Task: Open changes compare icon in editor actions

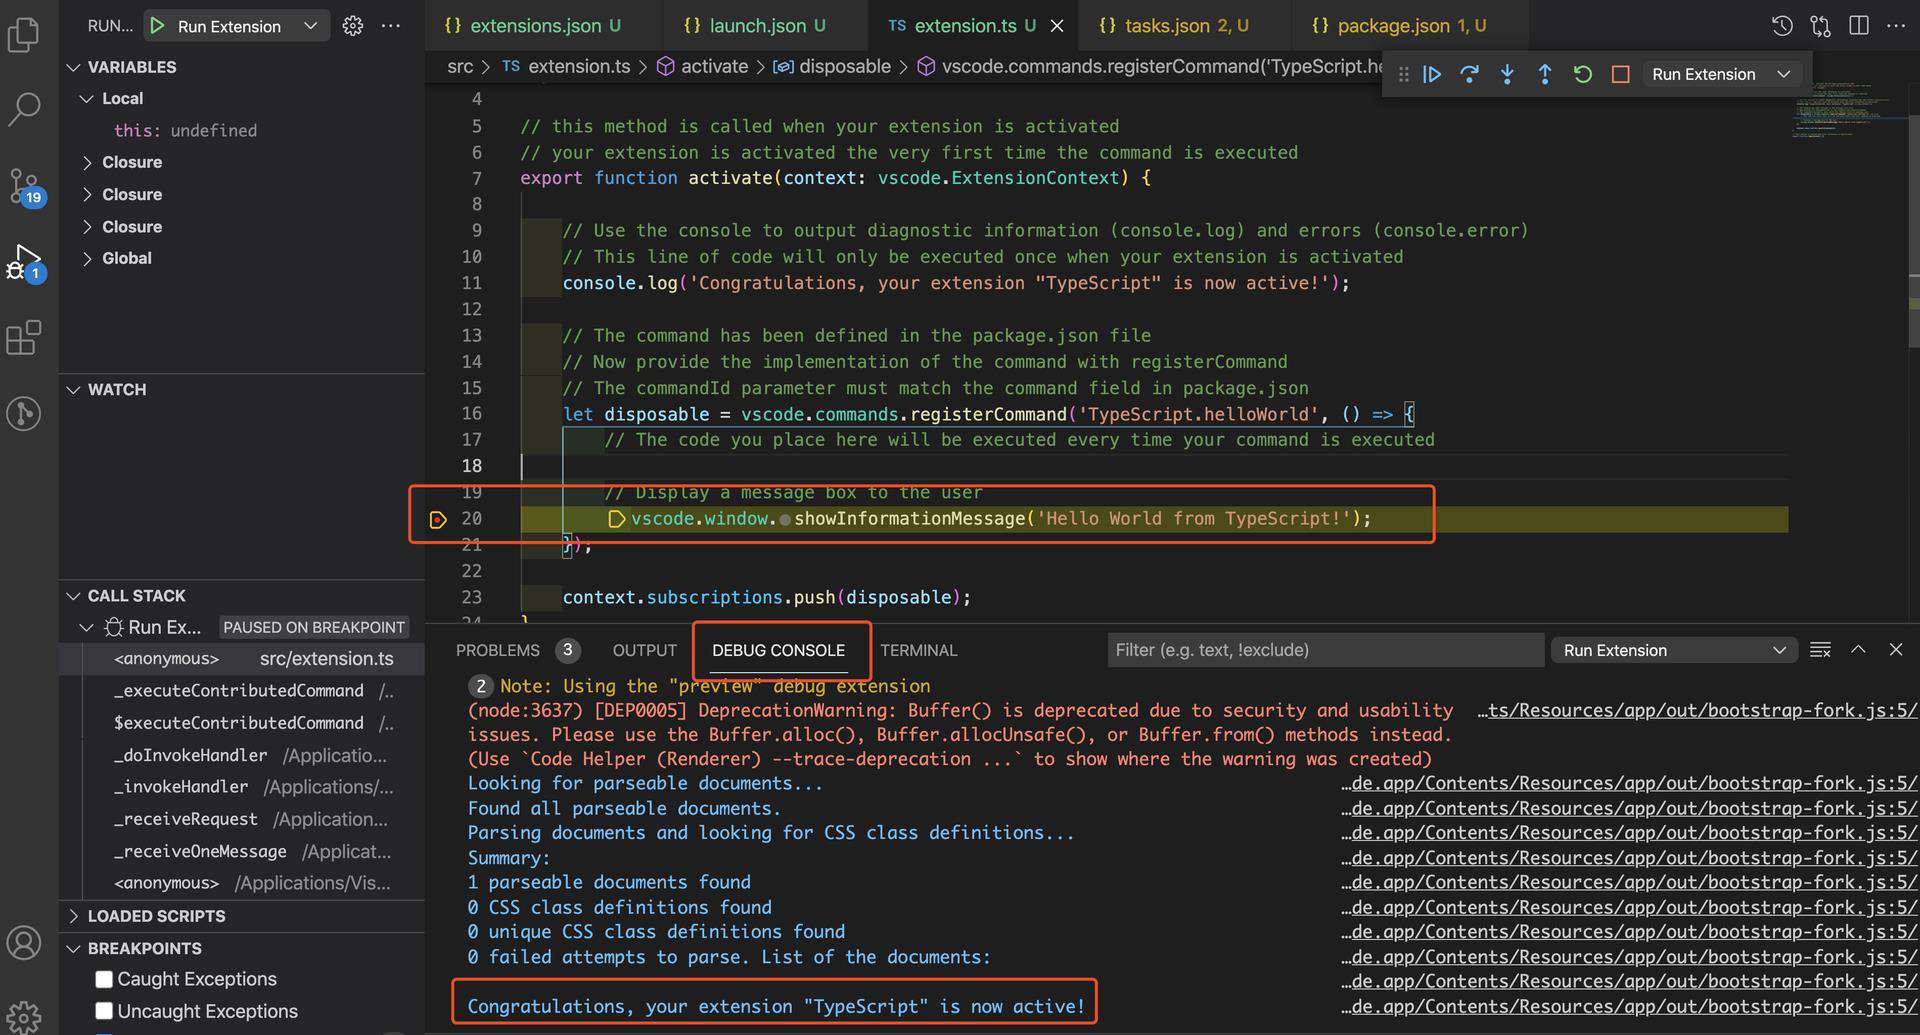Action: coord(1821,26)
